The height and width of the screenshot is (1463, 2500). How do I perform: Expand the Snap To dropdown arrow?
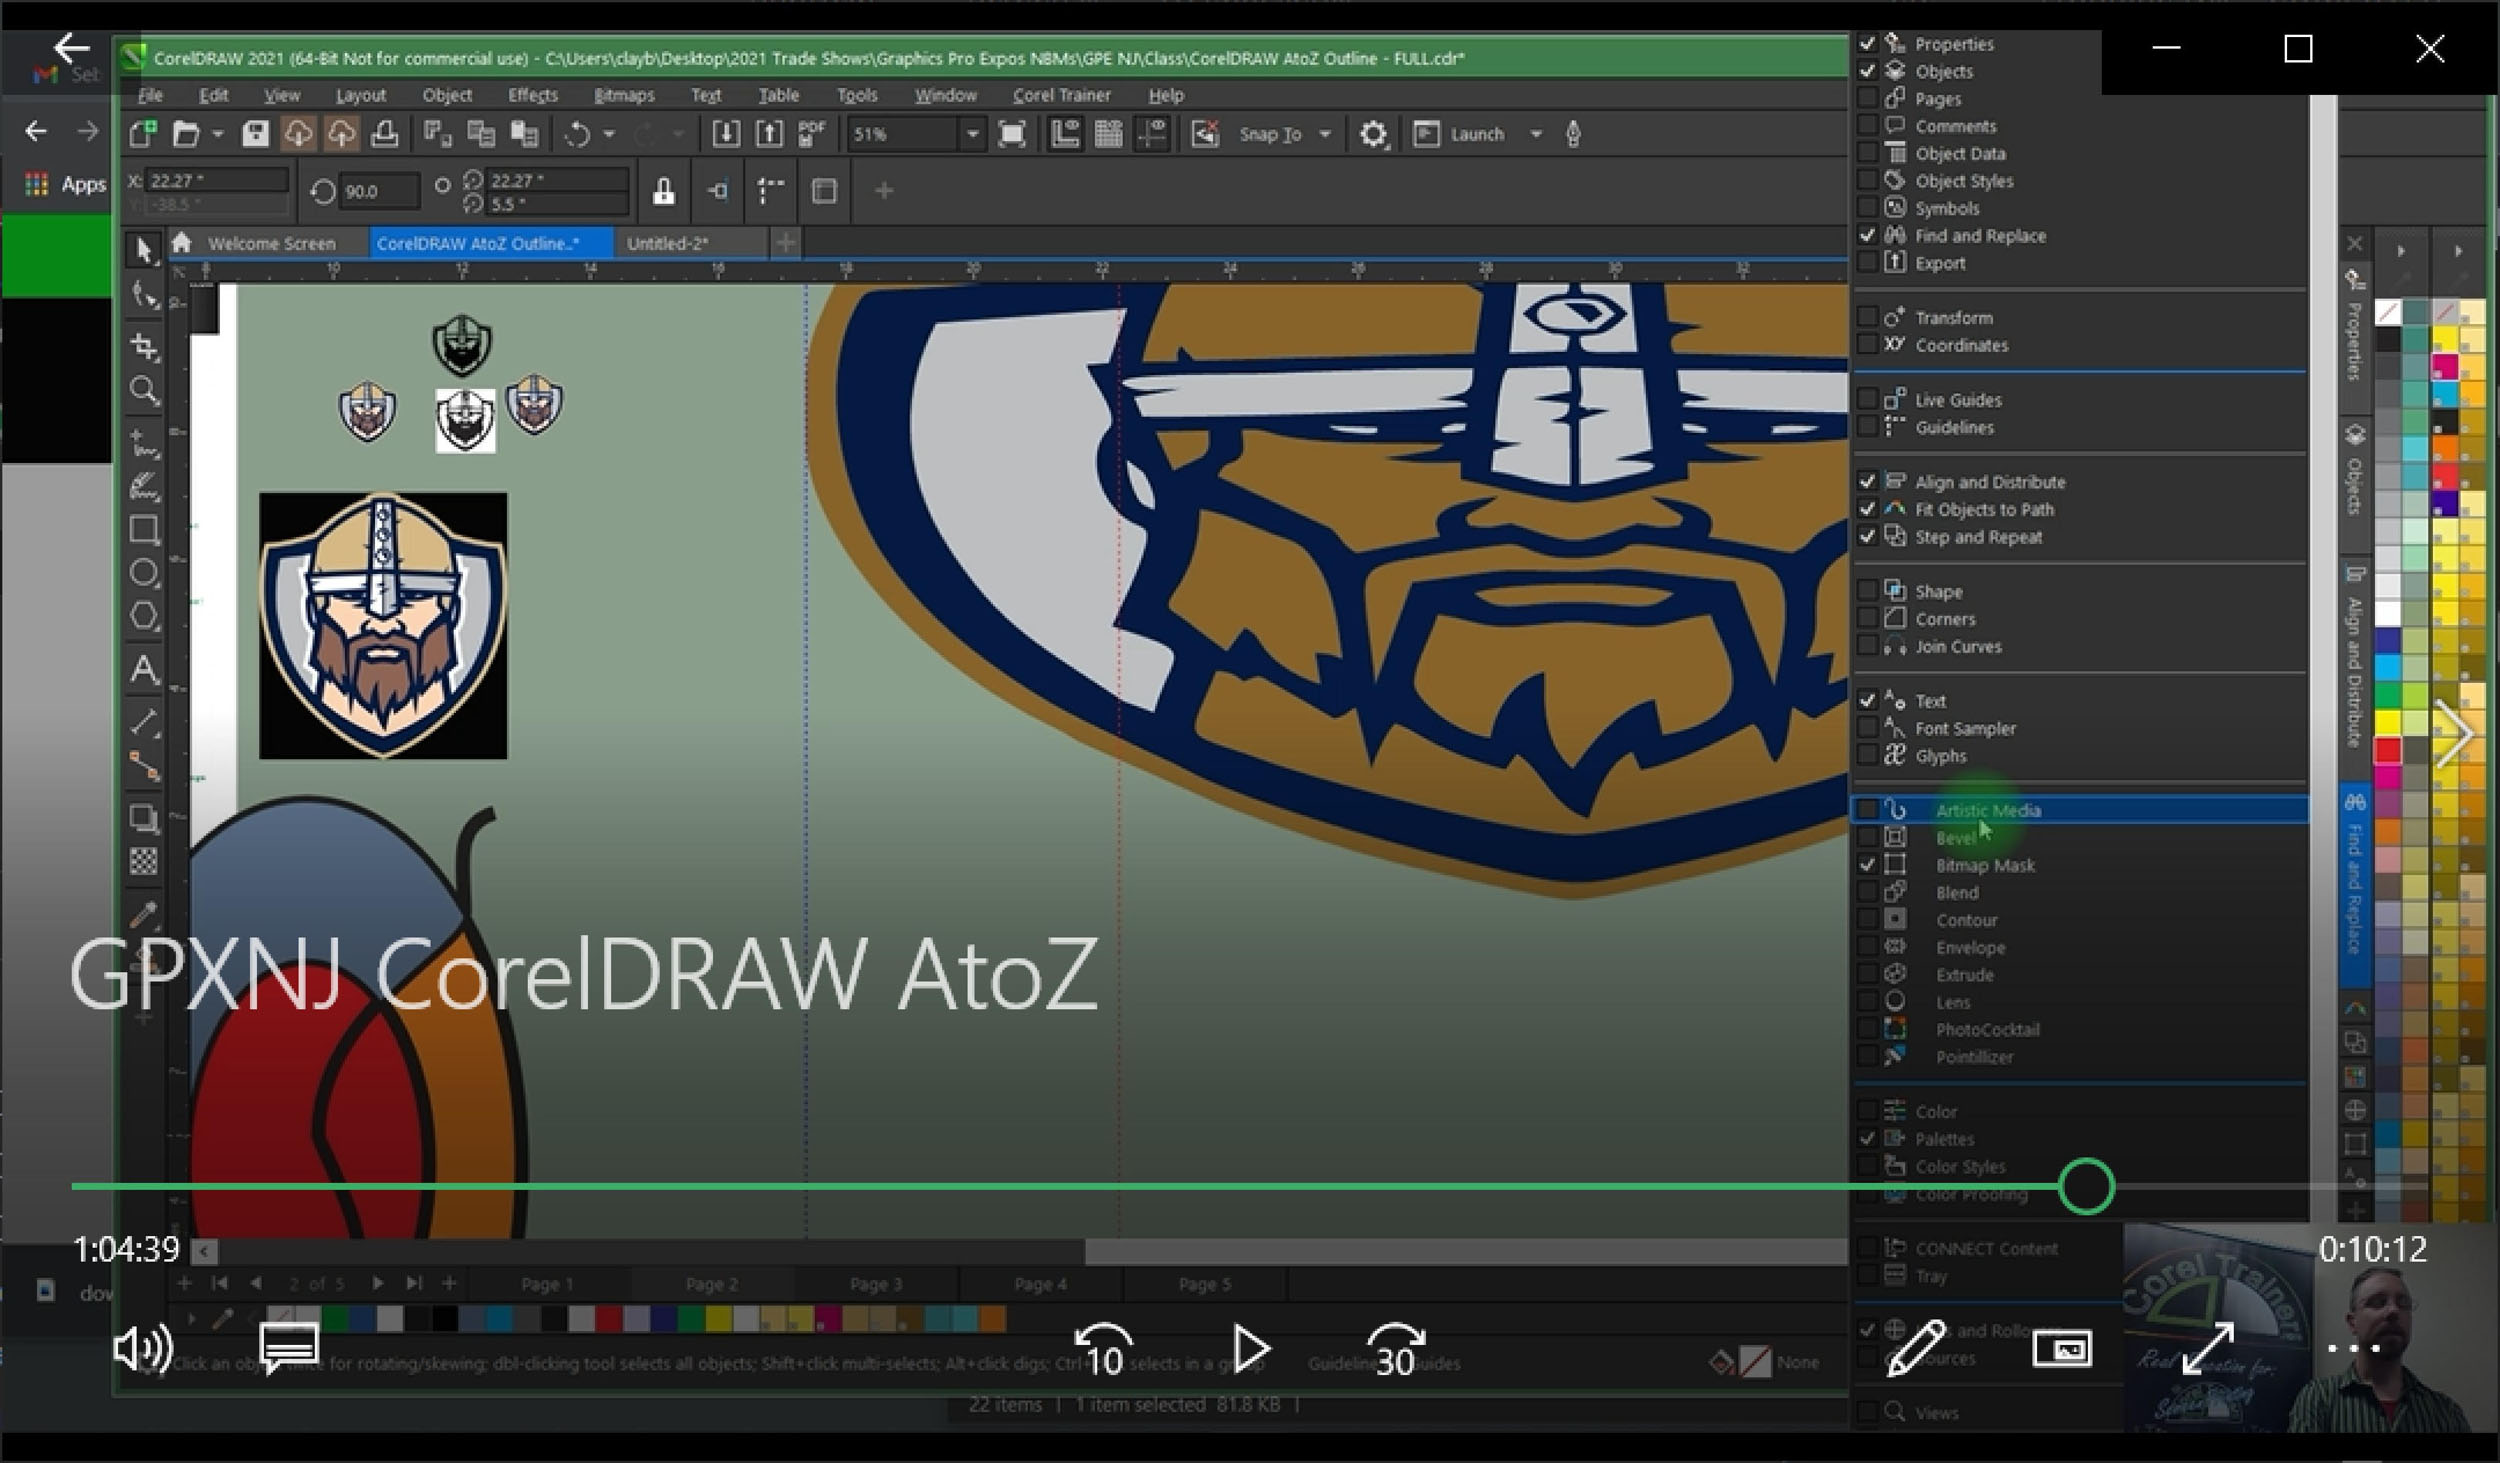coord(1325,134)
